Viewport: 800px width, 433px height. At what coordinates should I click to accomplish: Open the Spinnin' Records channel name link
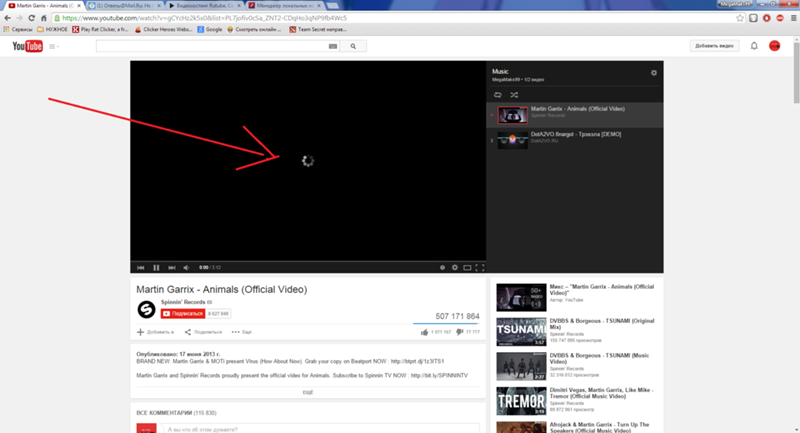tap(183, 302)
